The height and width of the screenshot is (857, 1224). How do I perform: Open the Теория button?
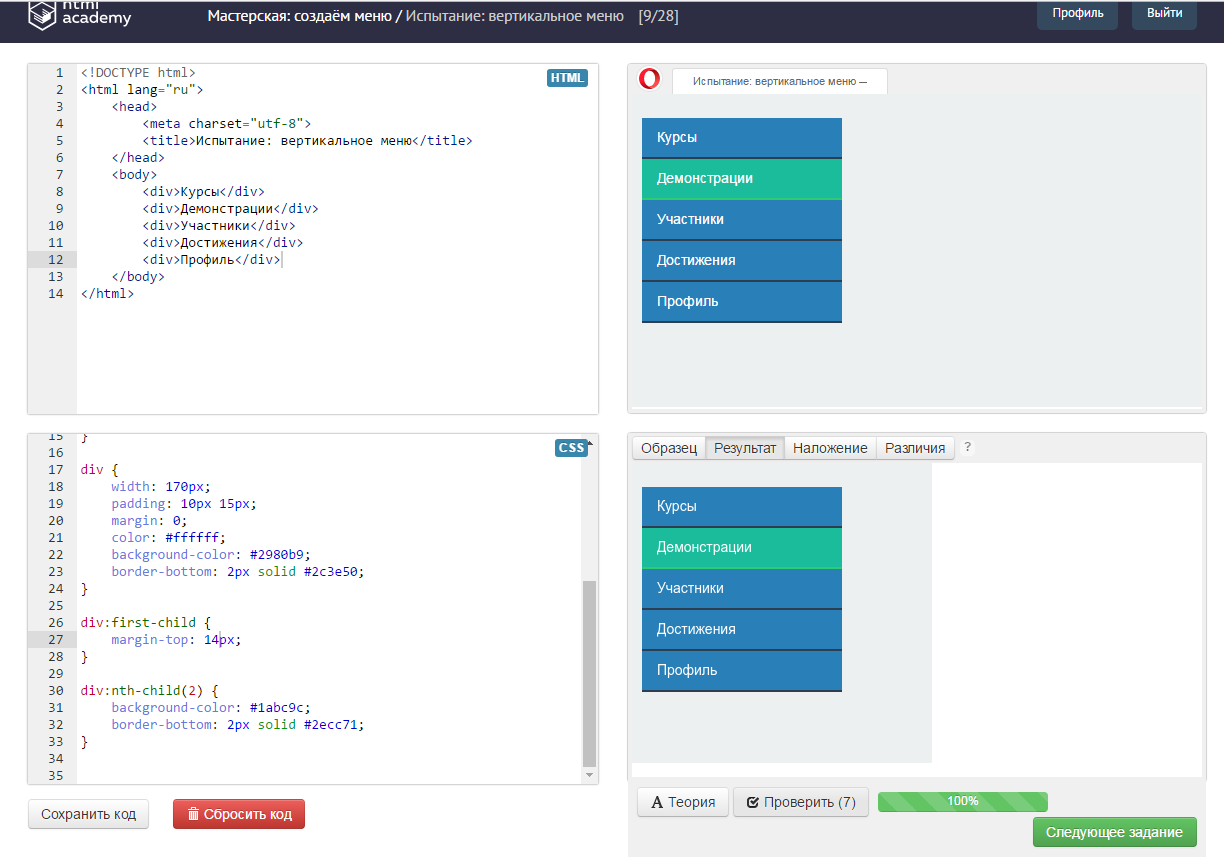click(683, 802)
